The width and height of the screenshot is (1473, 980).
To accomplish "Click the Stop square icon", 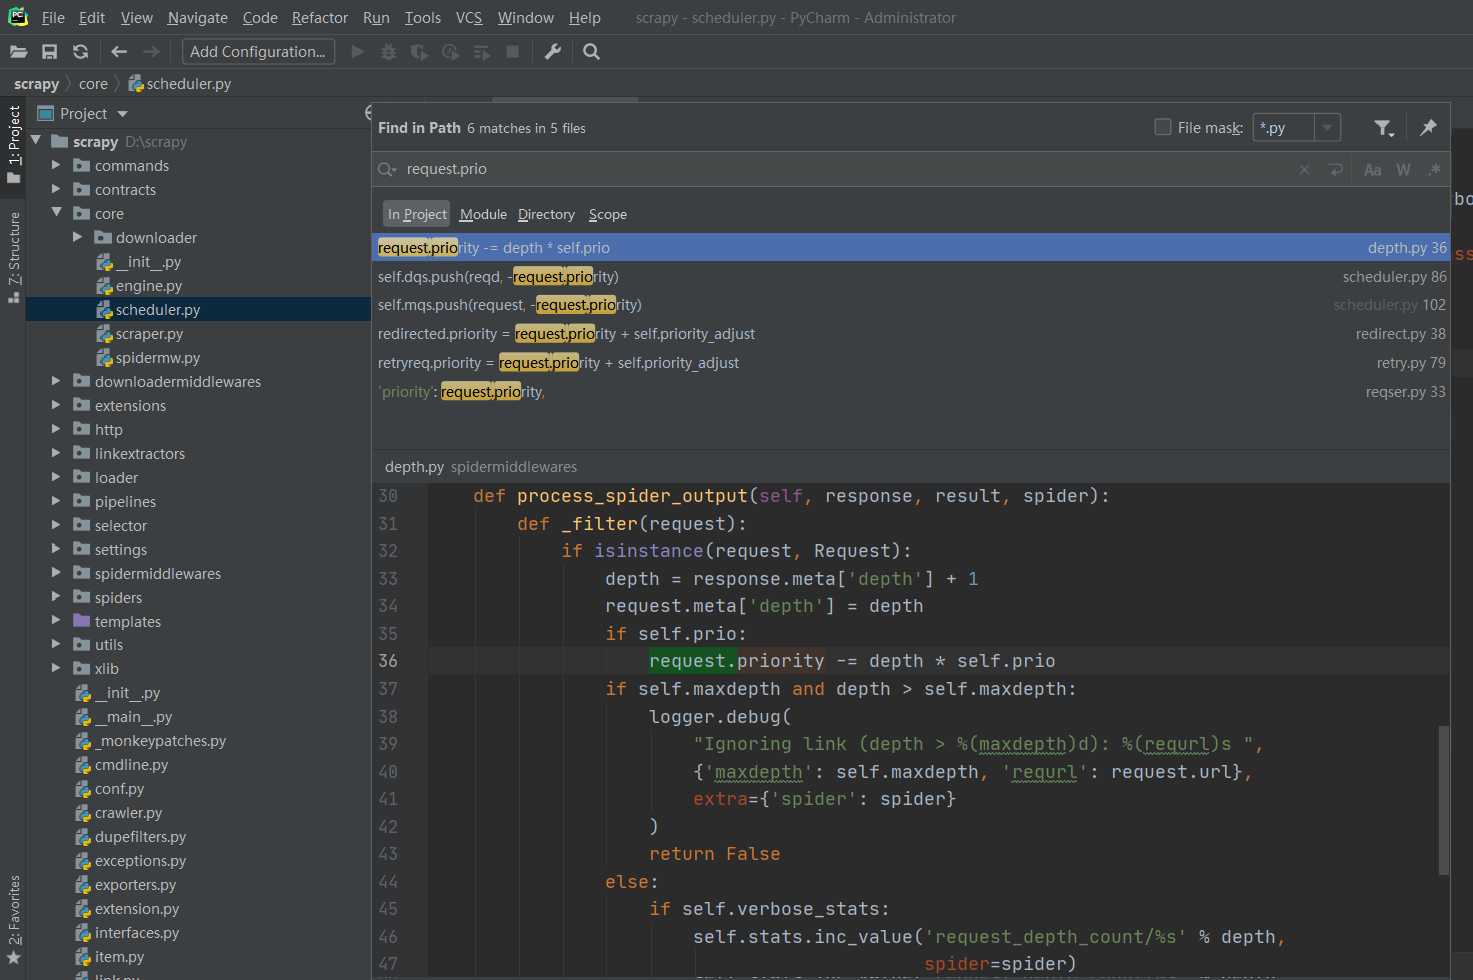I will tap(513, 52).
